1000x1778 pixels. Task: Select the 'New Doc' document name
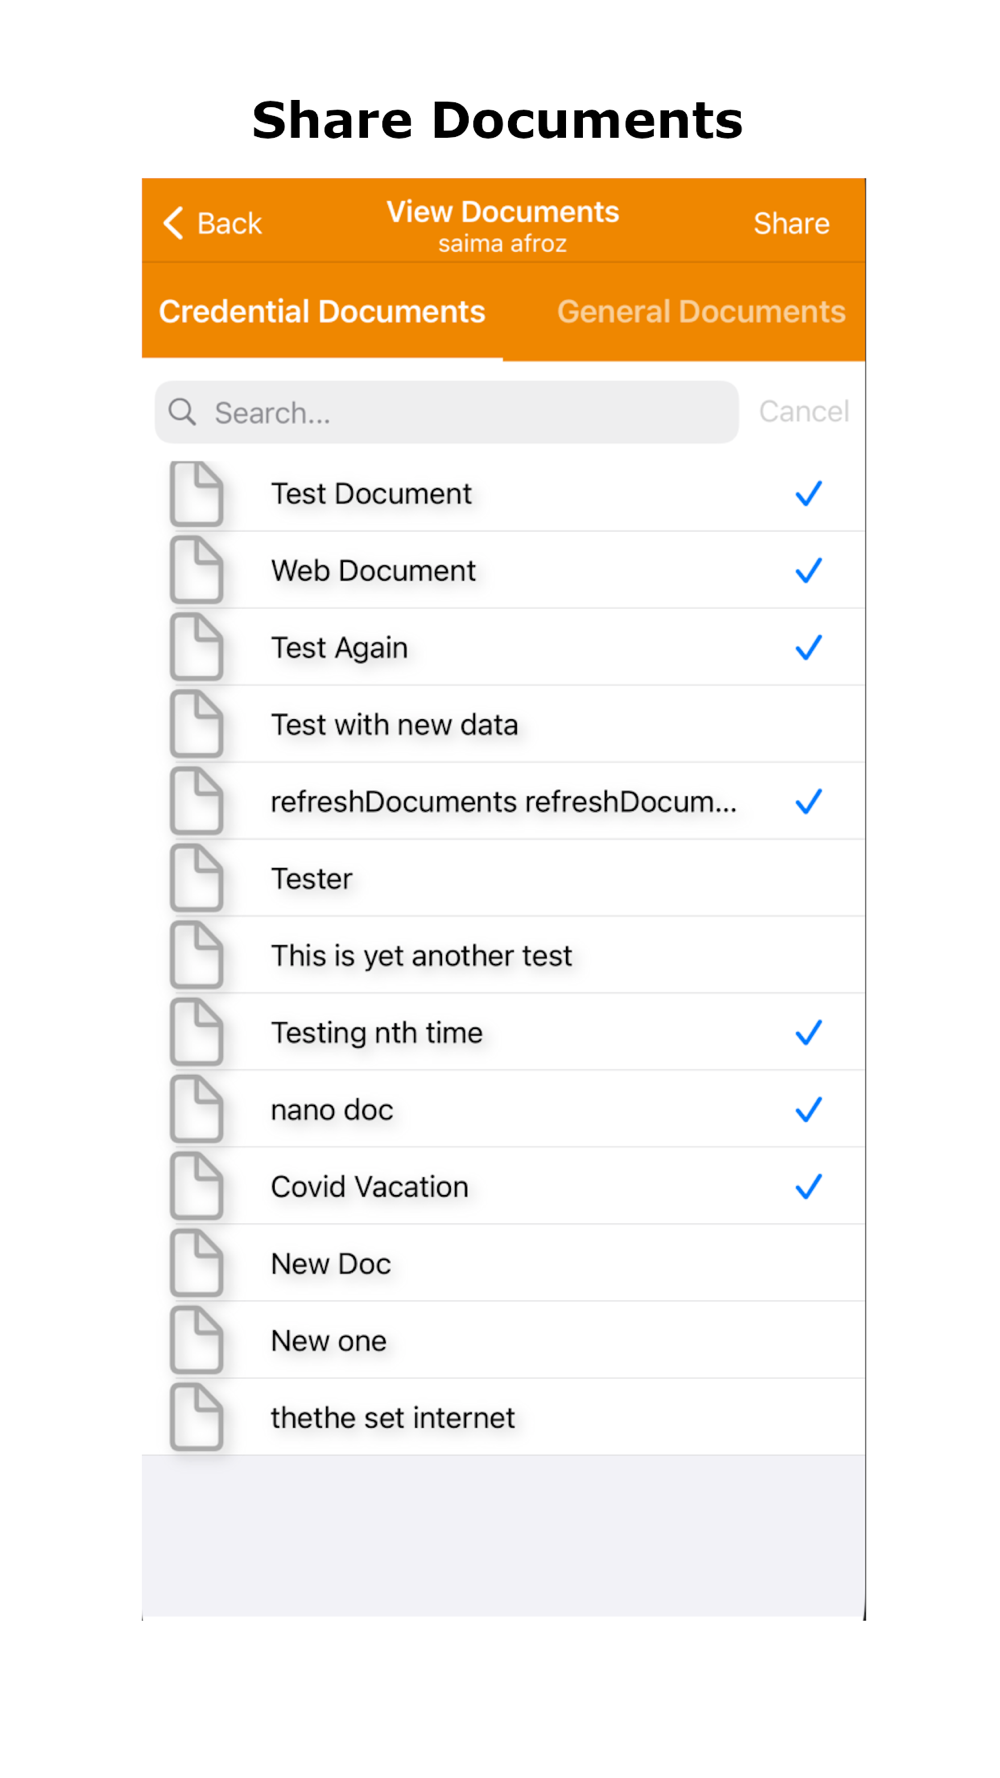click(331, 1264)
